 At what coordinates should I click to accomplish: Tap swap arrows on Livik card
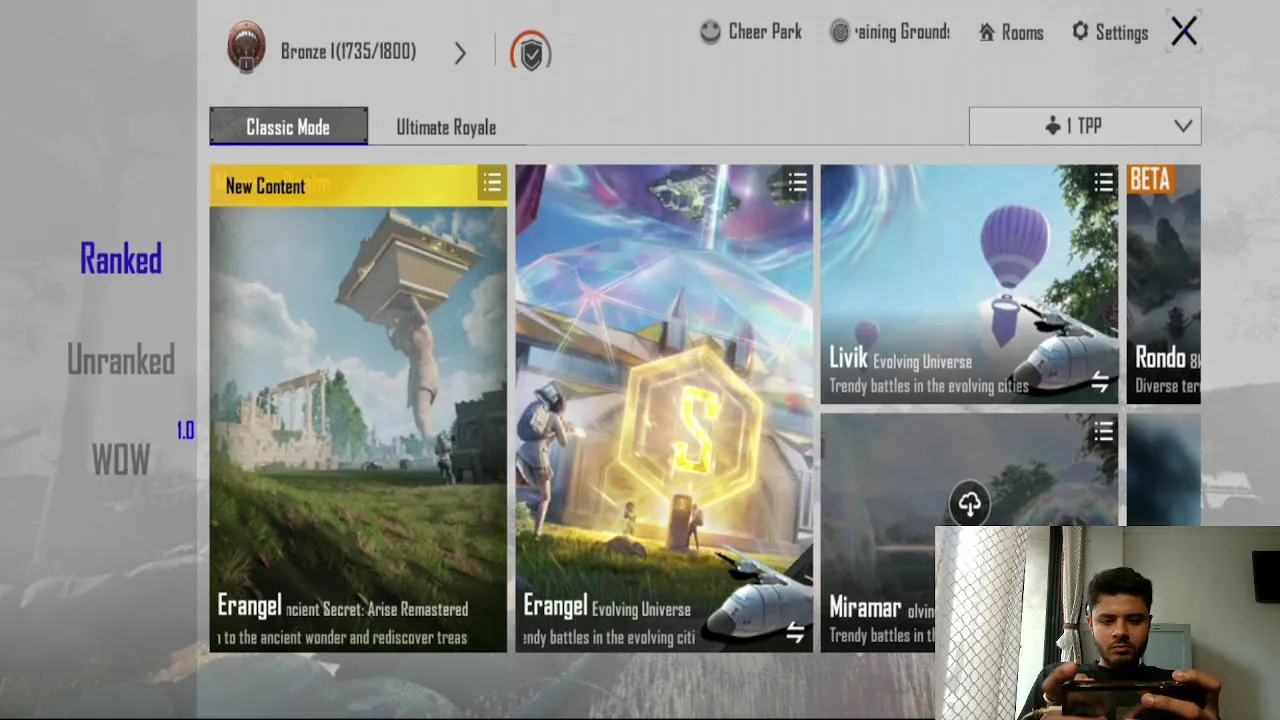pos(1099,382)
